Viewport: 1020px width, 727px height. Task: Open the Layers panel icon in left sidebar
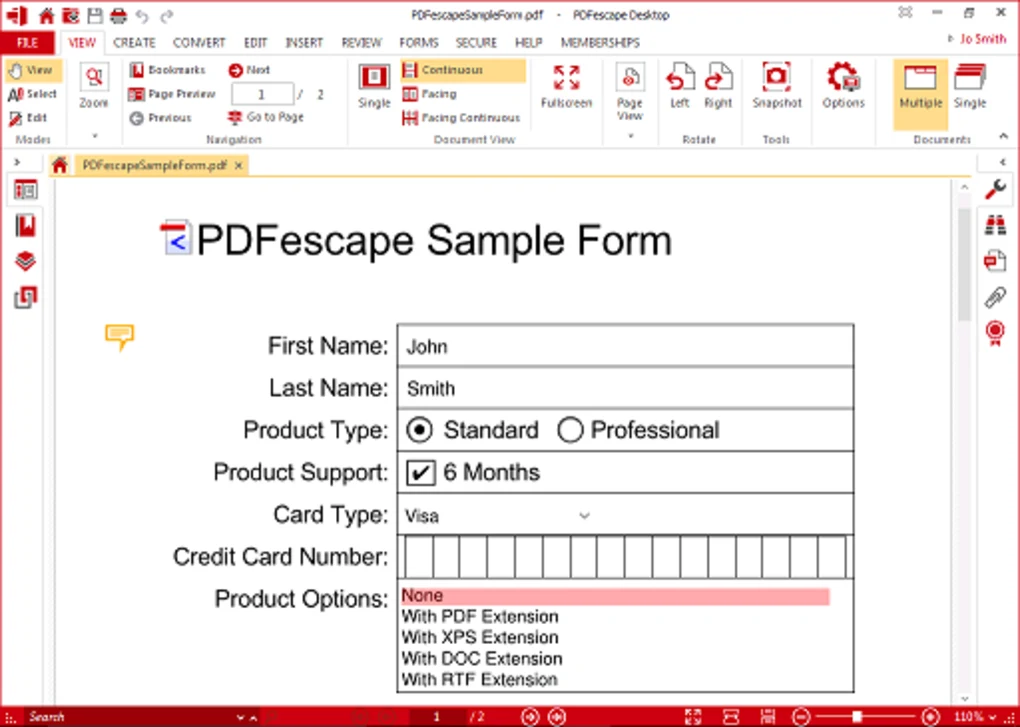tap(24, 260)
